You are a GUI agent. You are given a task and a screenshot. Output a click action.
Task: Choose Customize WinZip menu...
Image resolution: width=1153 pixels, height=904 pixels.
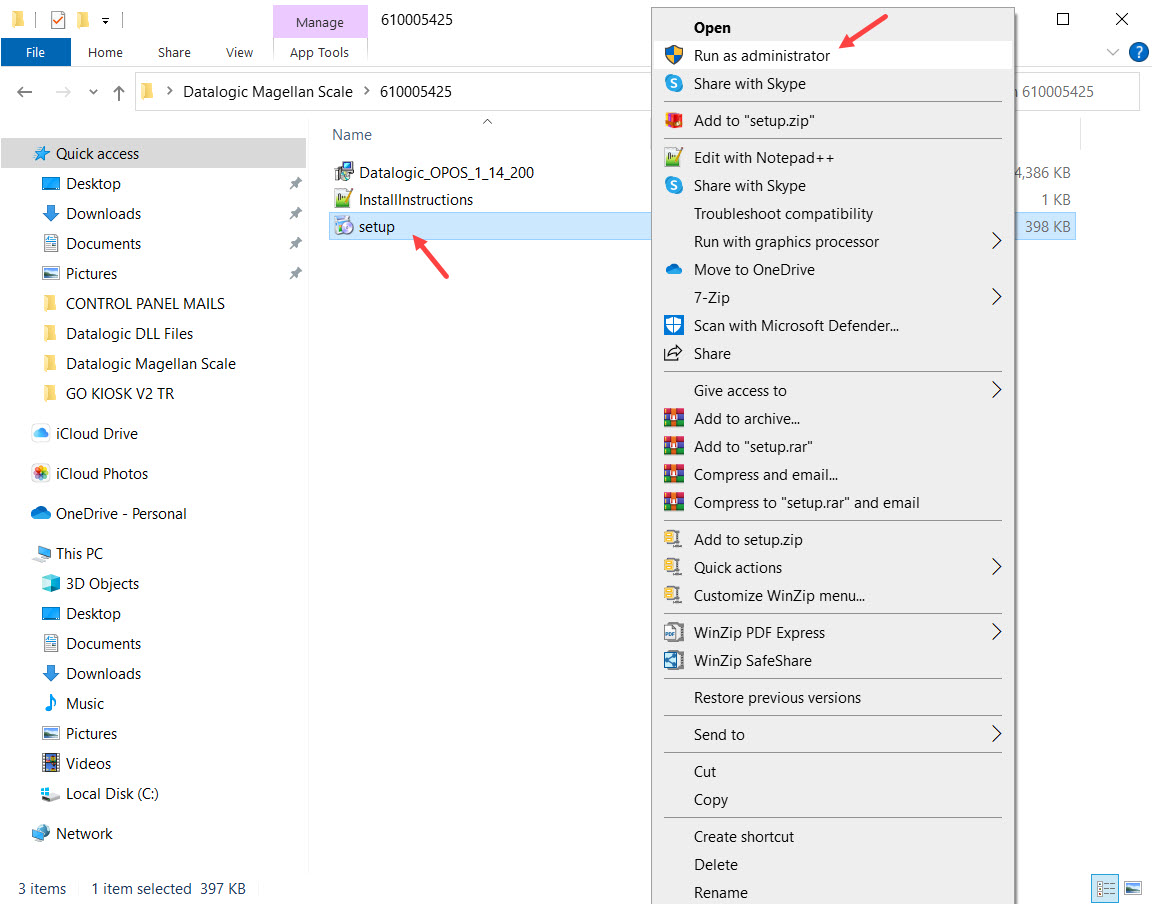(x=832, y=595)
